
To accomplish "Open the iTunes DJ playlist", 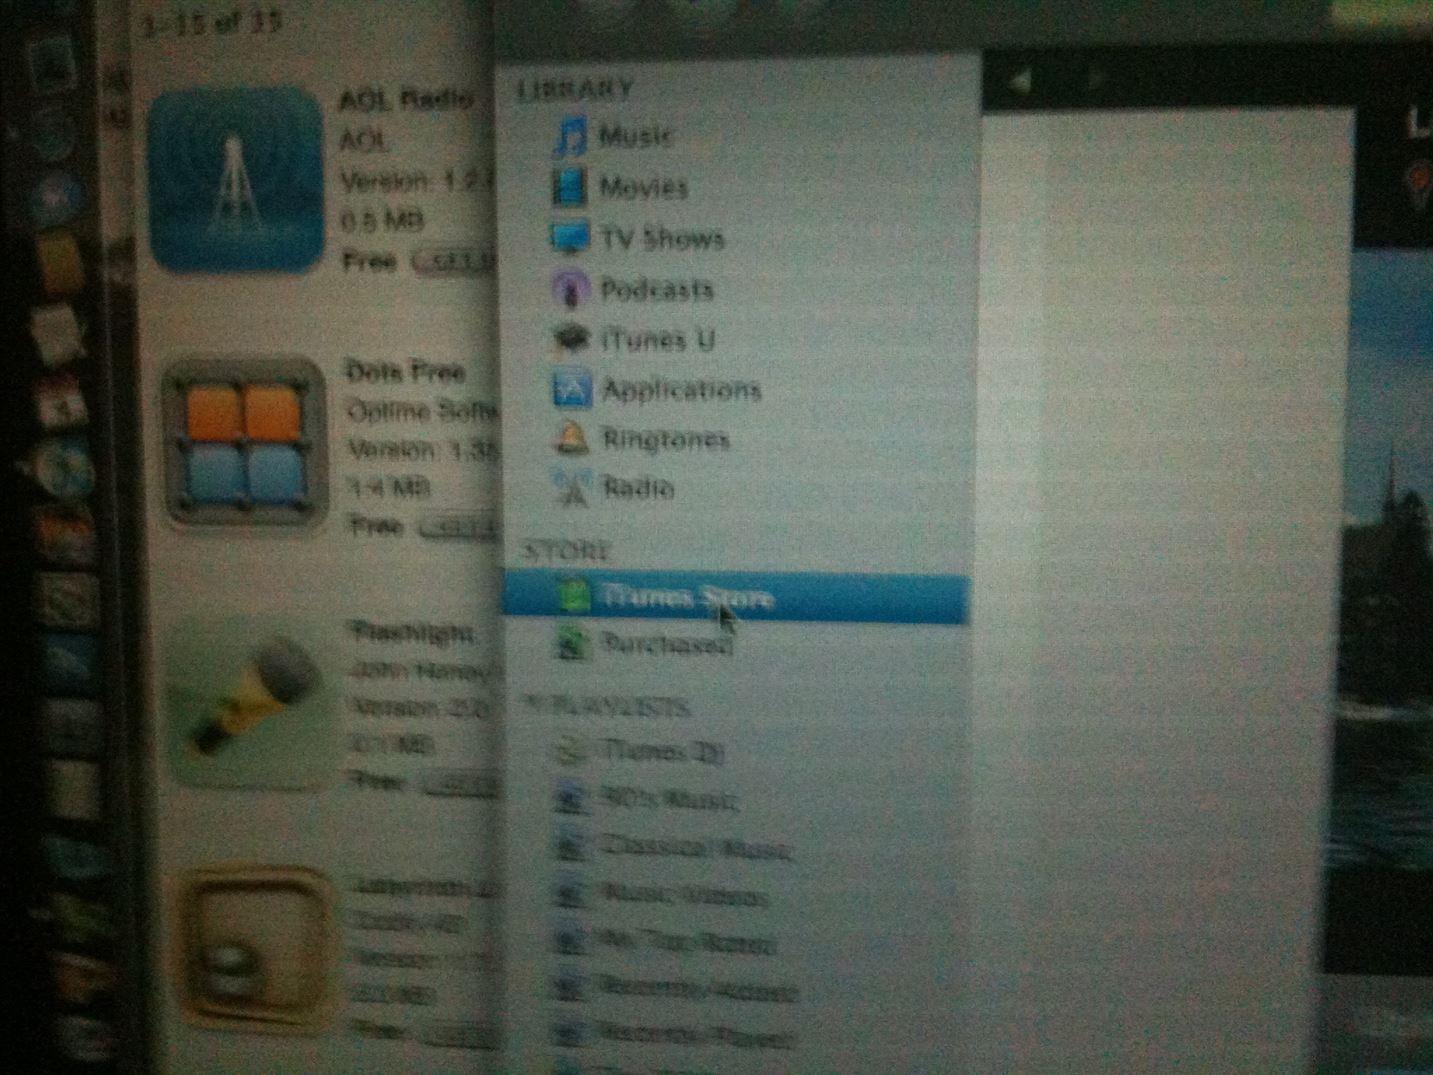I will [x=660, y=751].
